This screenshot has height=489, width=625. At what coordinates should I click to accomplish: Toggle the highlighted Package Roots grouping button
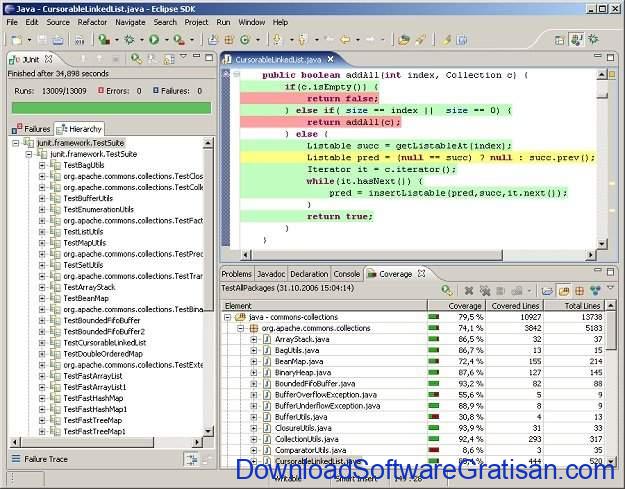(564, 291)
